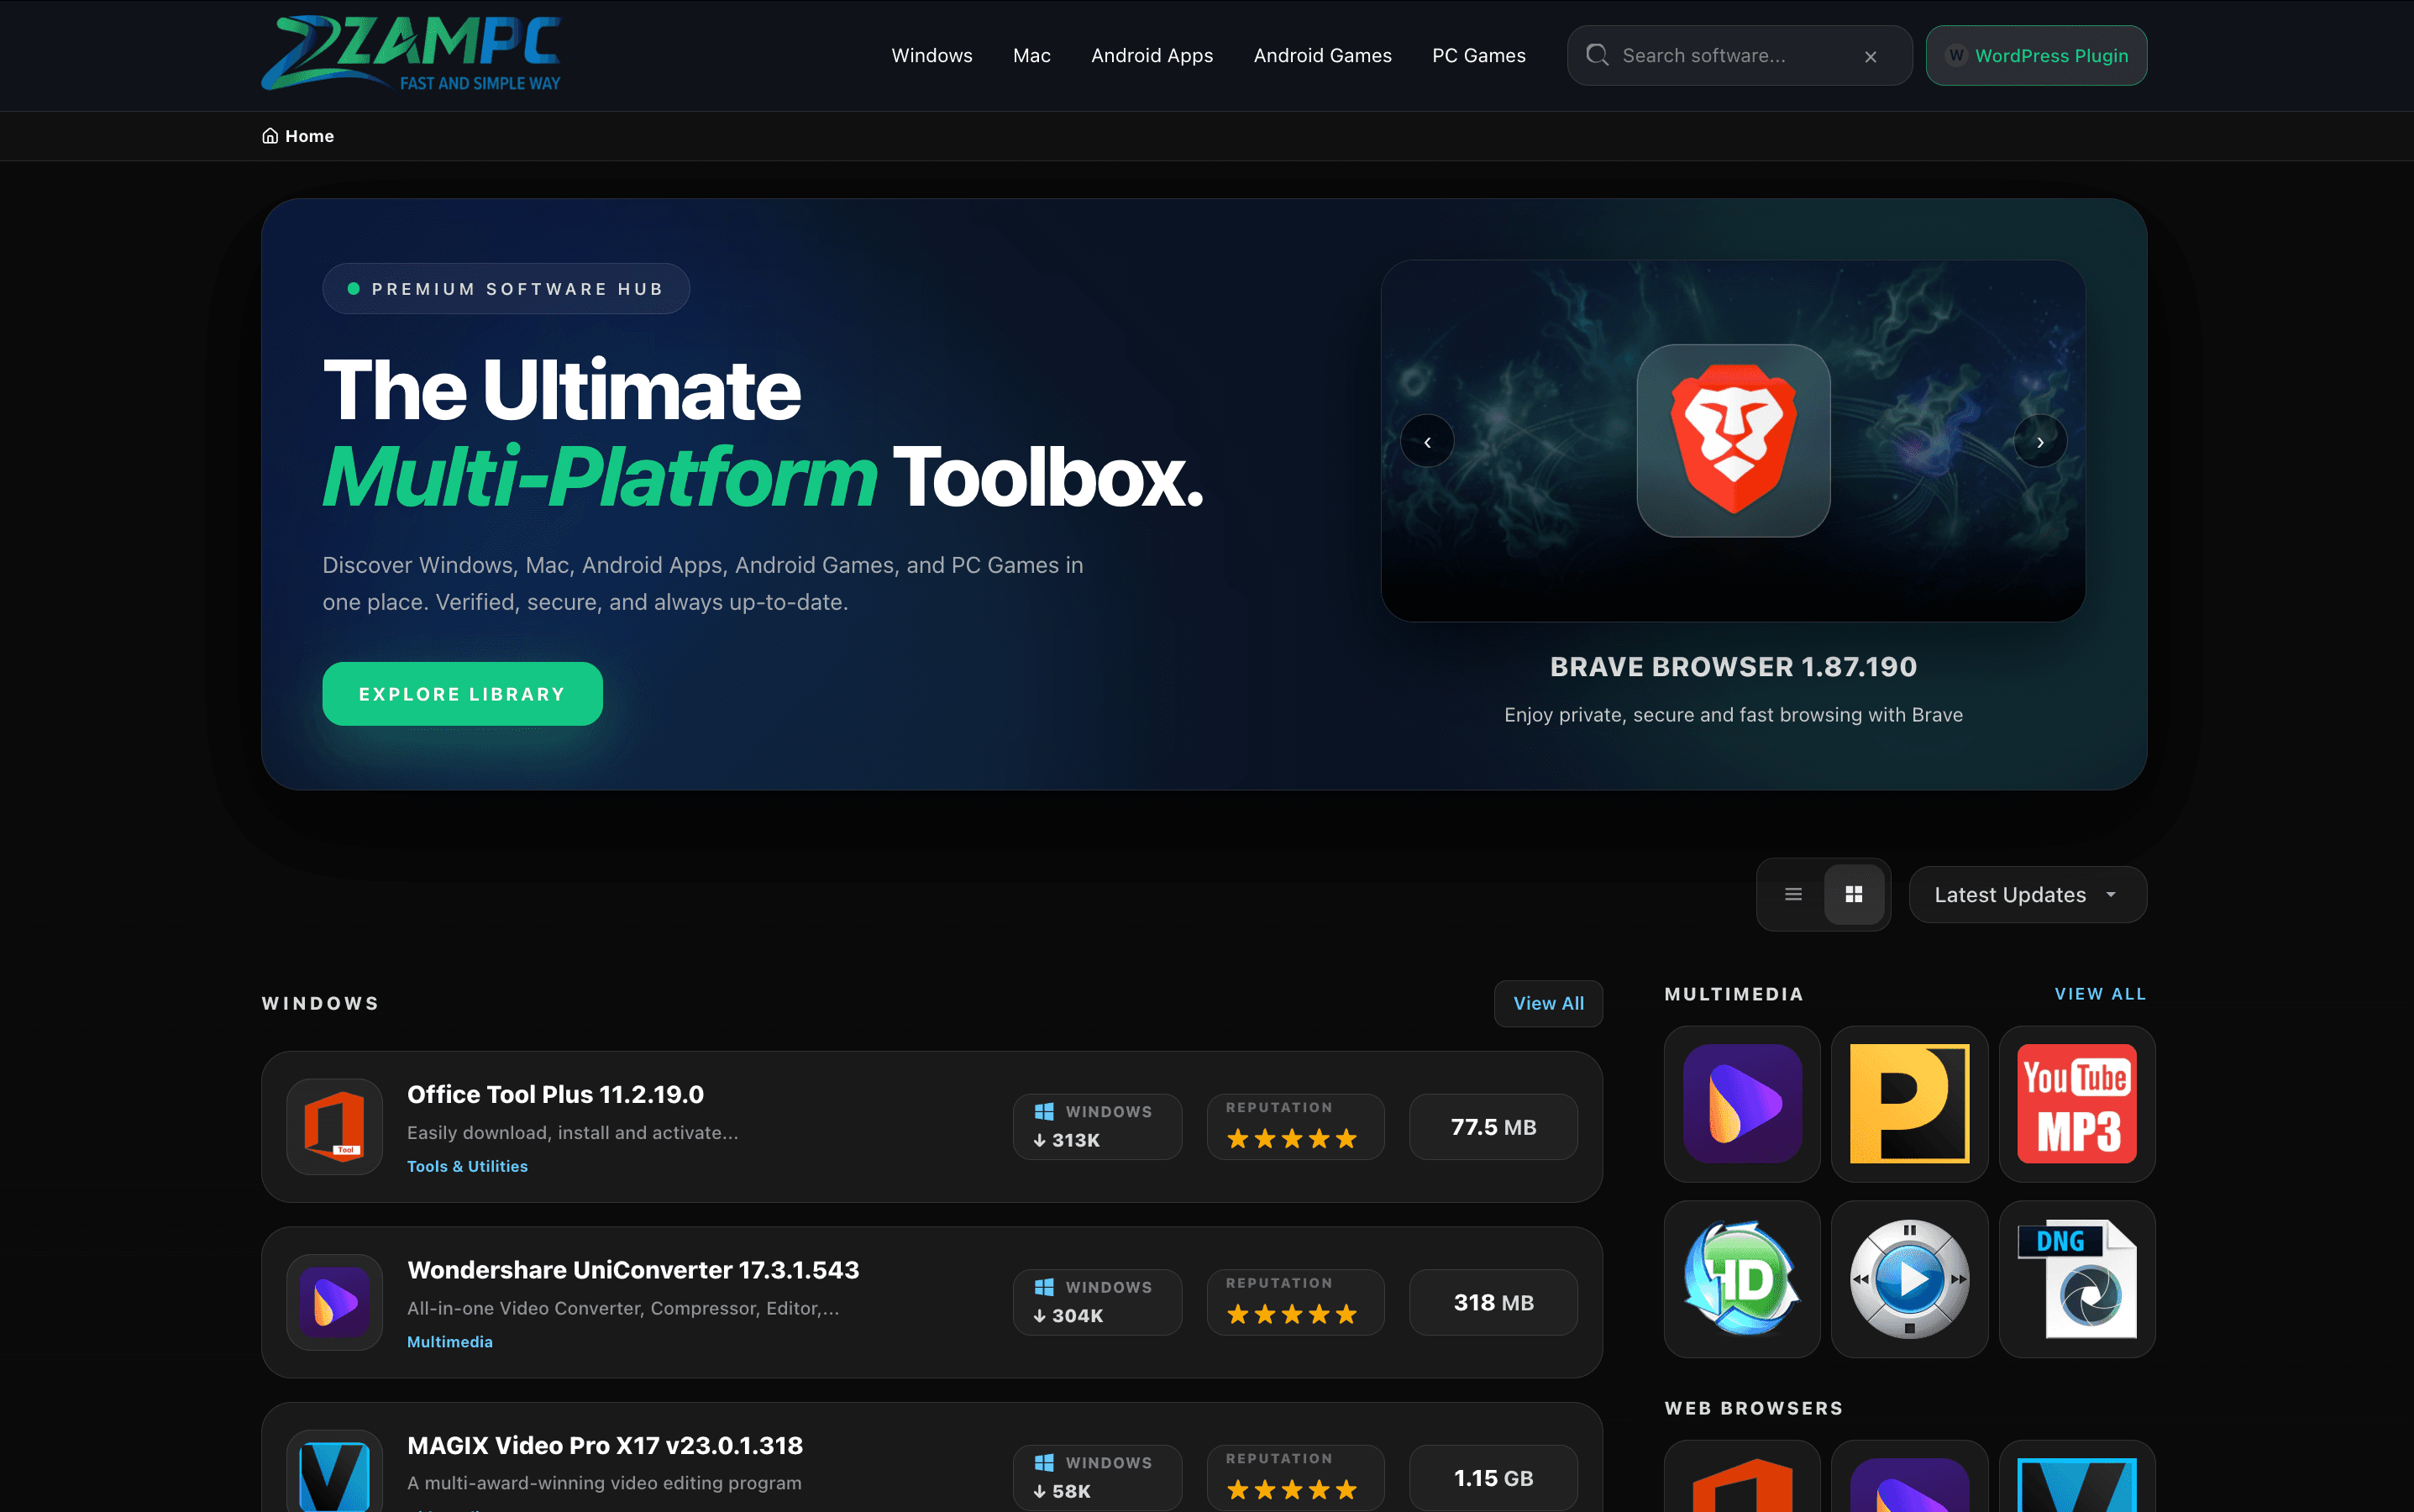This screenshot has height=1512, width=2414.
Task: Click 'Enjoy private, secure and fast browsing' text
Action: coord(1733,715)
